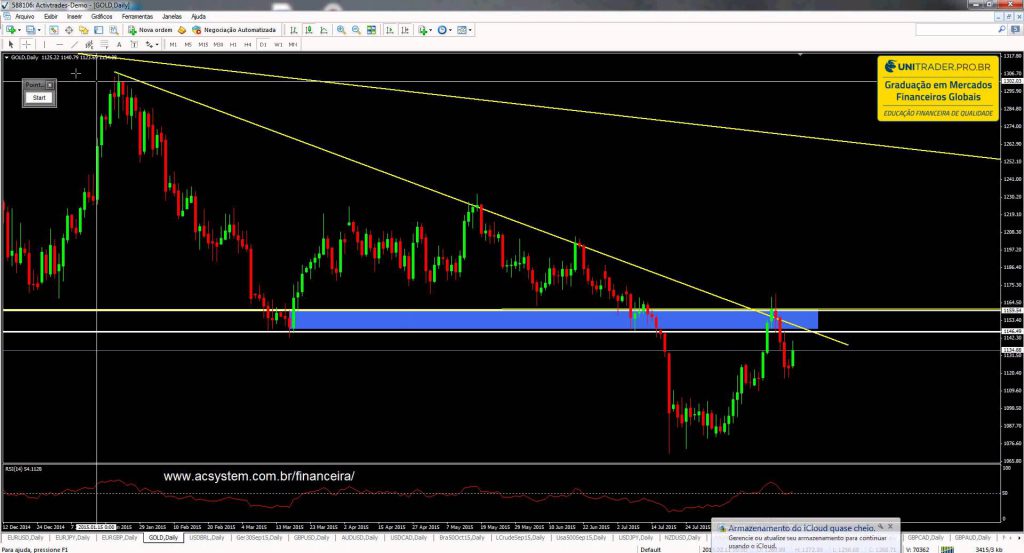Select the trendline drawing tool
Image resolution: width=1024 pixels, height=553 pixels.
point(74,44)
